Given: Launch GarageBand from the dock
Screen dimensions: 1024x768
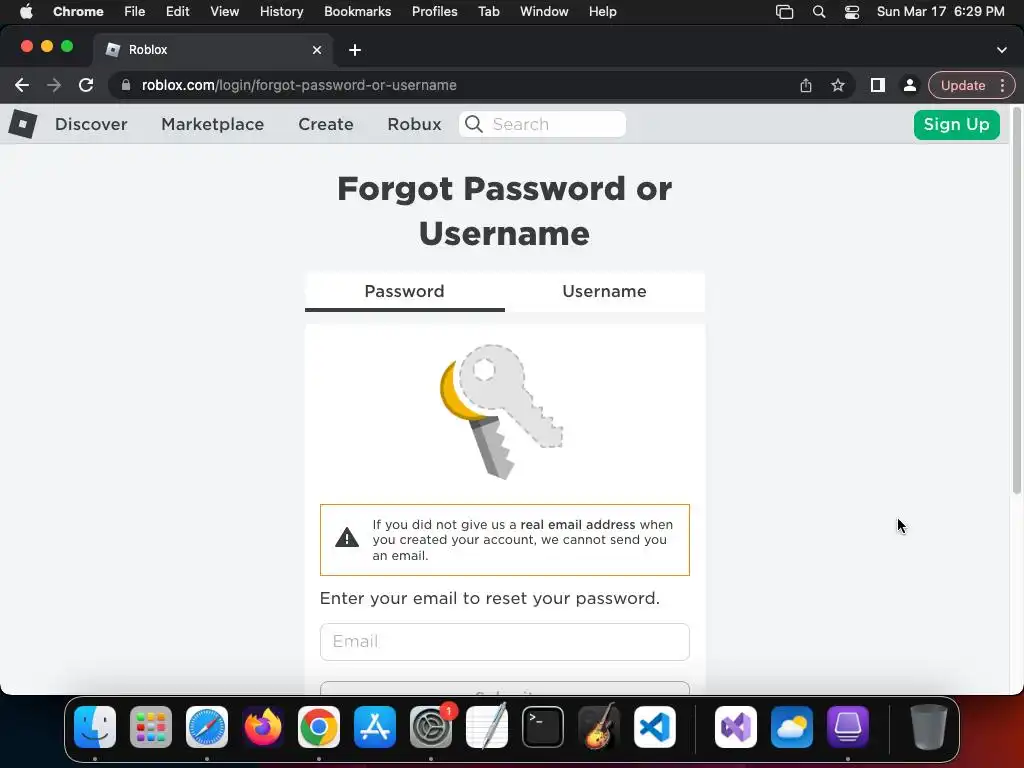Looking at the screenshot, I should 598,727.
